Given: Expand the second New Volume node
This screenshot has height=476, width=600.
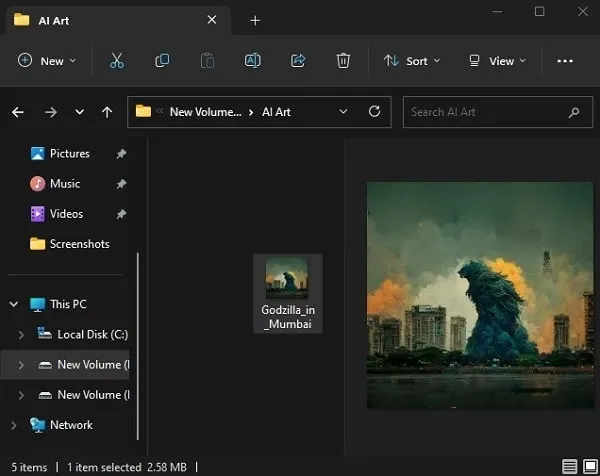Looking at the screenshot, I should click(x=21, y=395).
